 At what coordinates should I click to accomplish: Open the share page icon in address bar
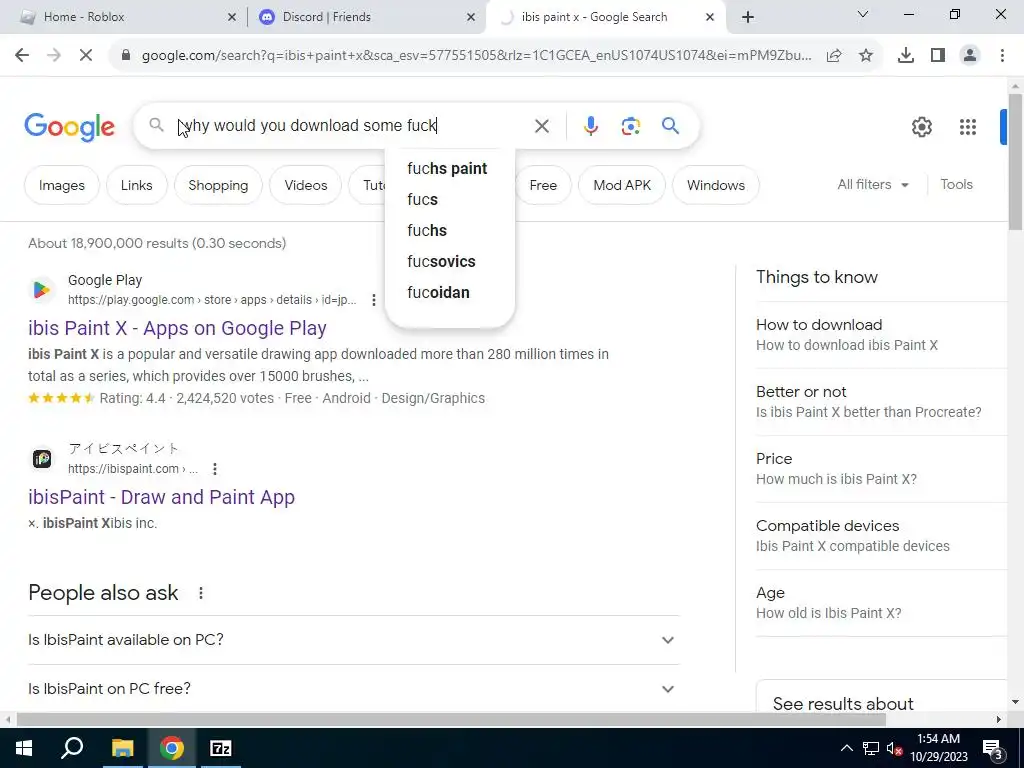pos(834,56)
